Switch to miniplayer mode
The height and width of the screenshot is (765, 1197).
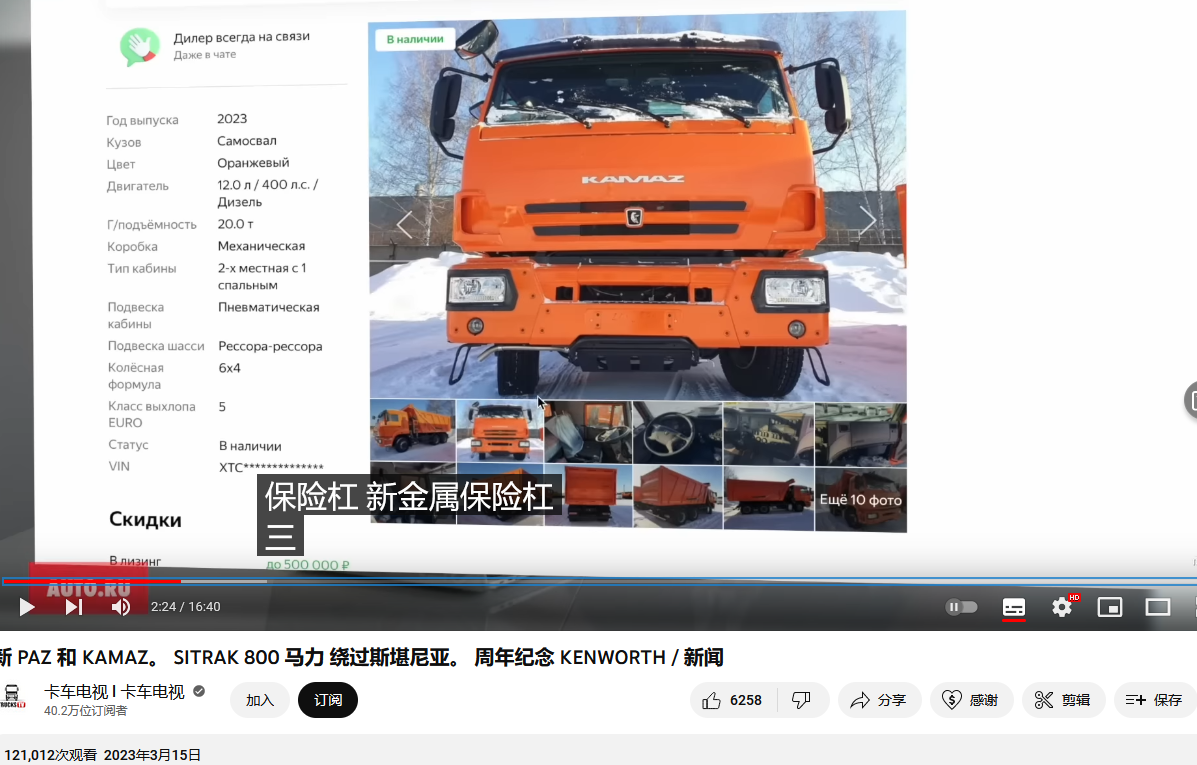[1109, 607]
